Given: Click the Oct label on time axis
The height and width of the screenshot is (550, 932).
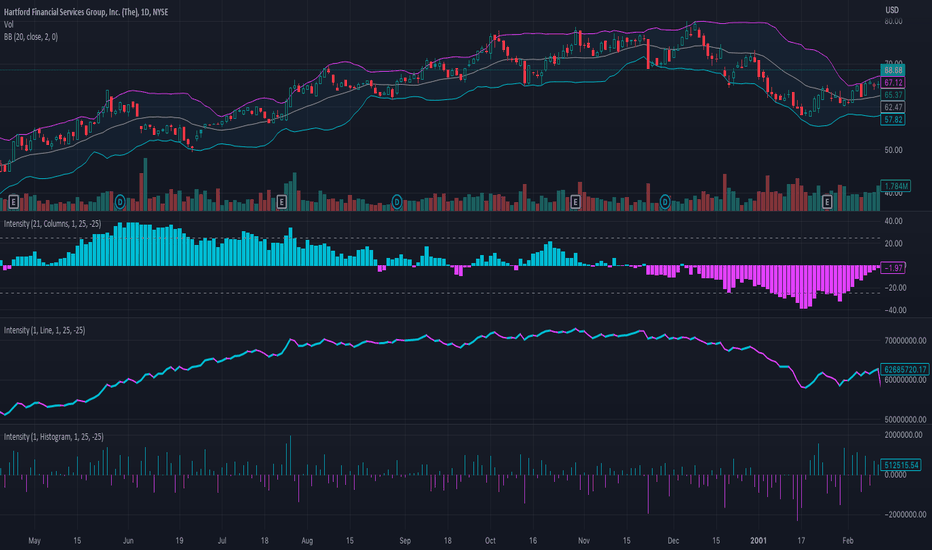Looking at the screenshot, I should tap(490, 540).
